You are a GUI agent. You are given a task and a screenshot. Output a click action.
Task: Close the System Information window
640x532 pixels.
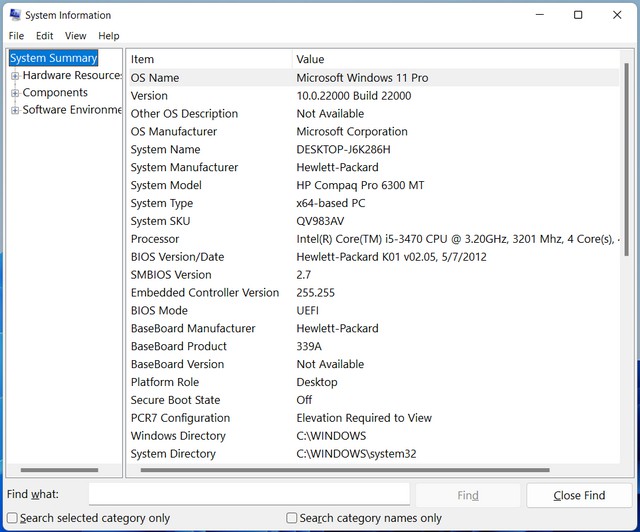pos(617,15)
